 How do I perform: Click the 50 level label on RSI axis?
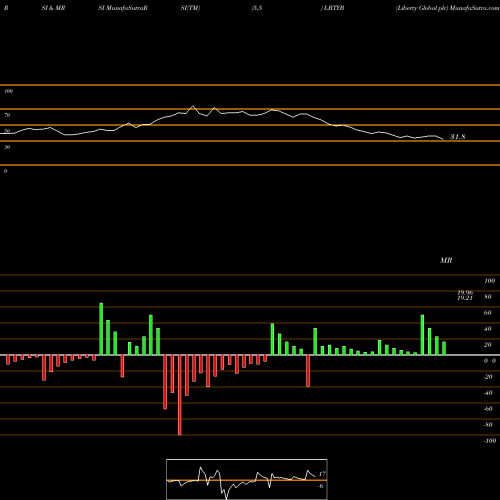[7, 131]
